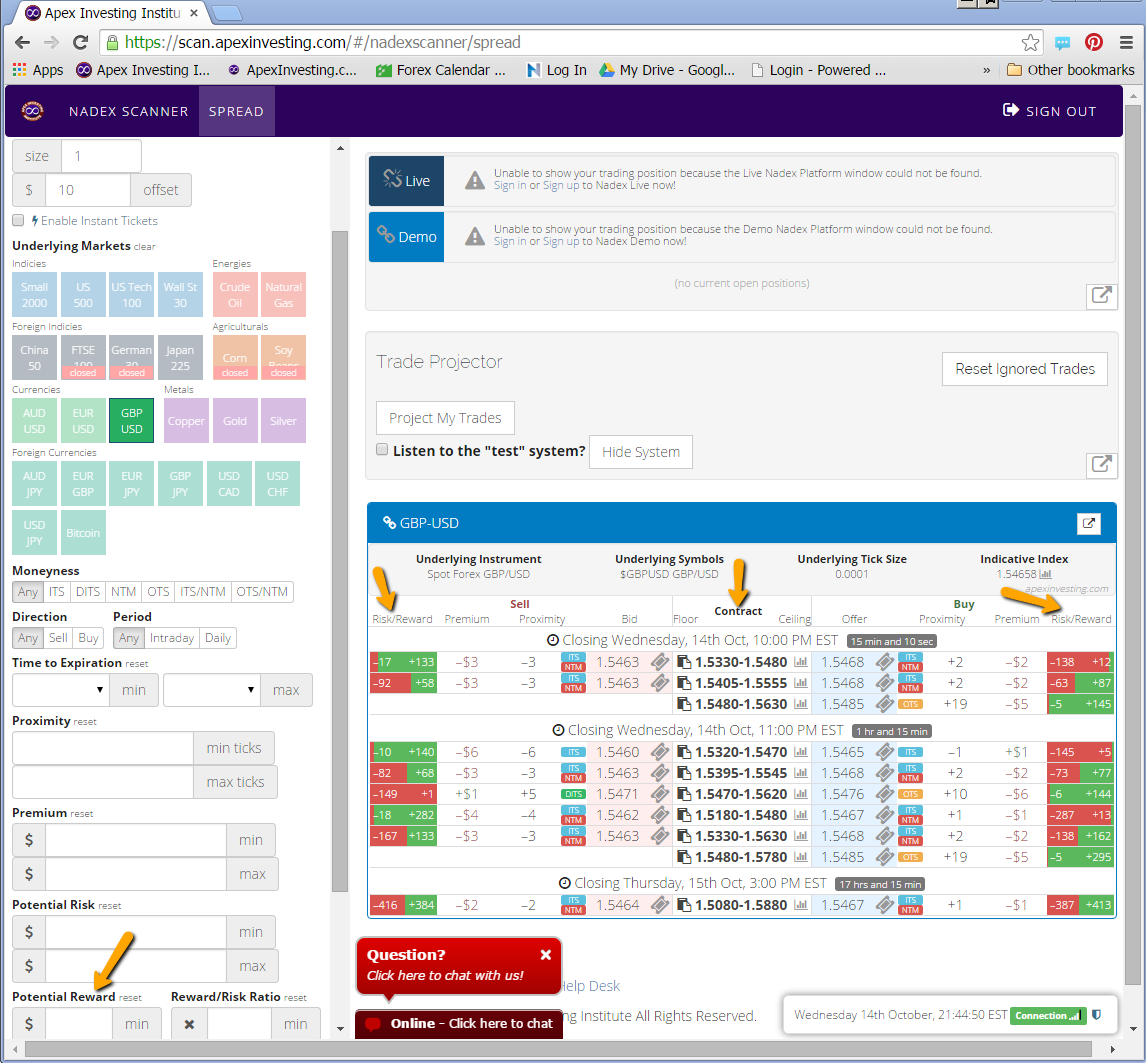
Task: Click chart icon next to Indicative Index value
Action: pyautogui.click(x=1046, y=574)
